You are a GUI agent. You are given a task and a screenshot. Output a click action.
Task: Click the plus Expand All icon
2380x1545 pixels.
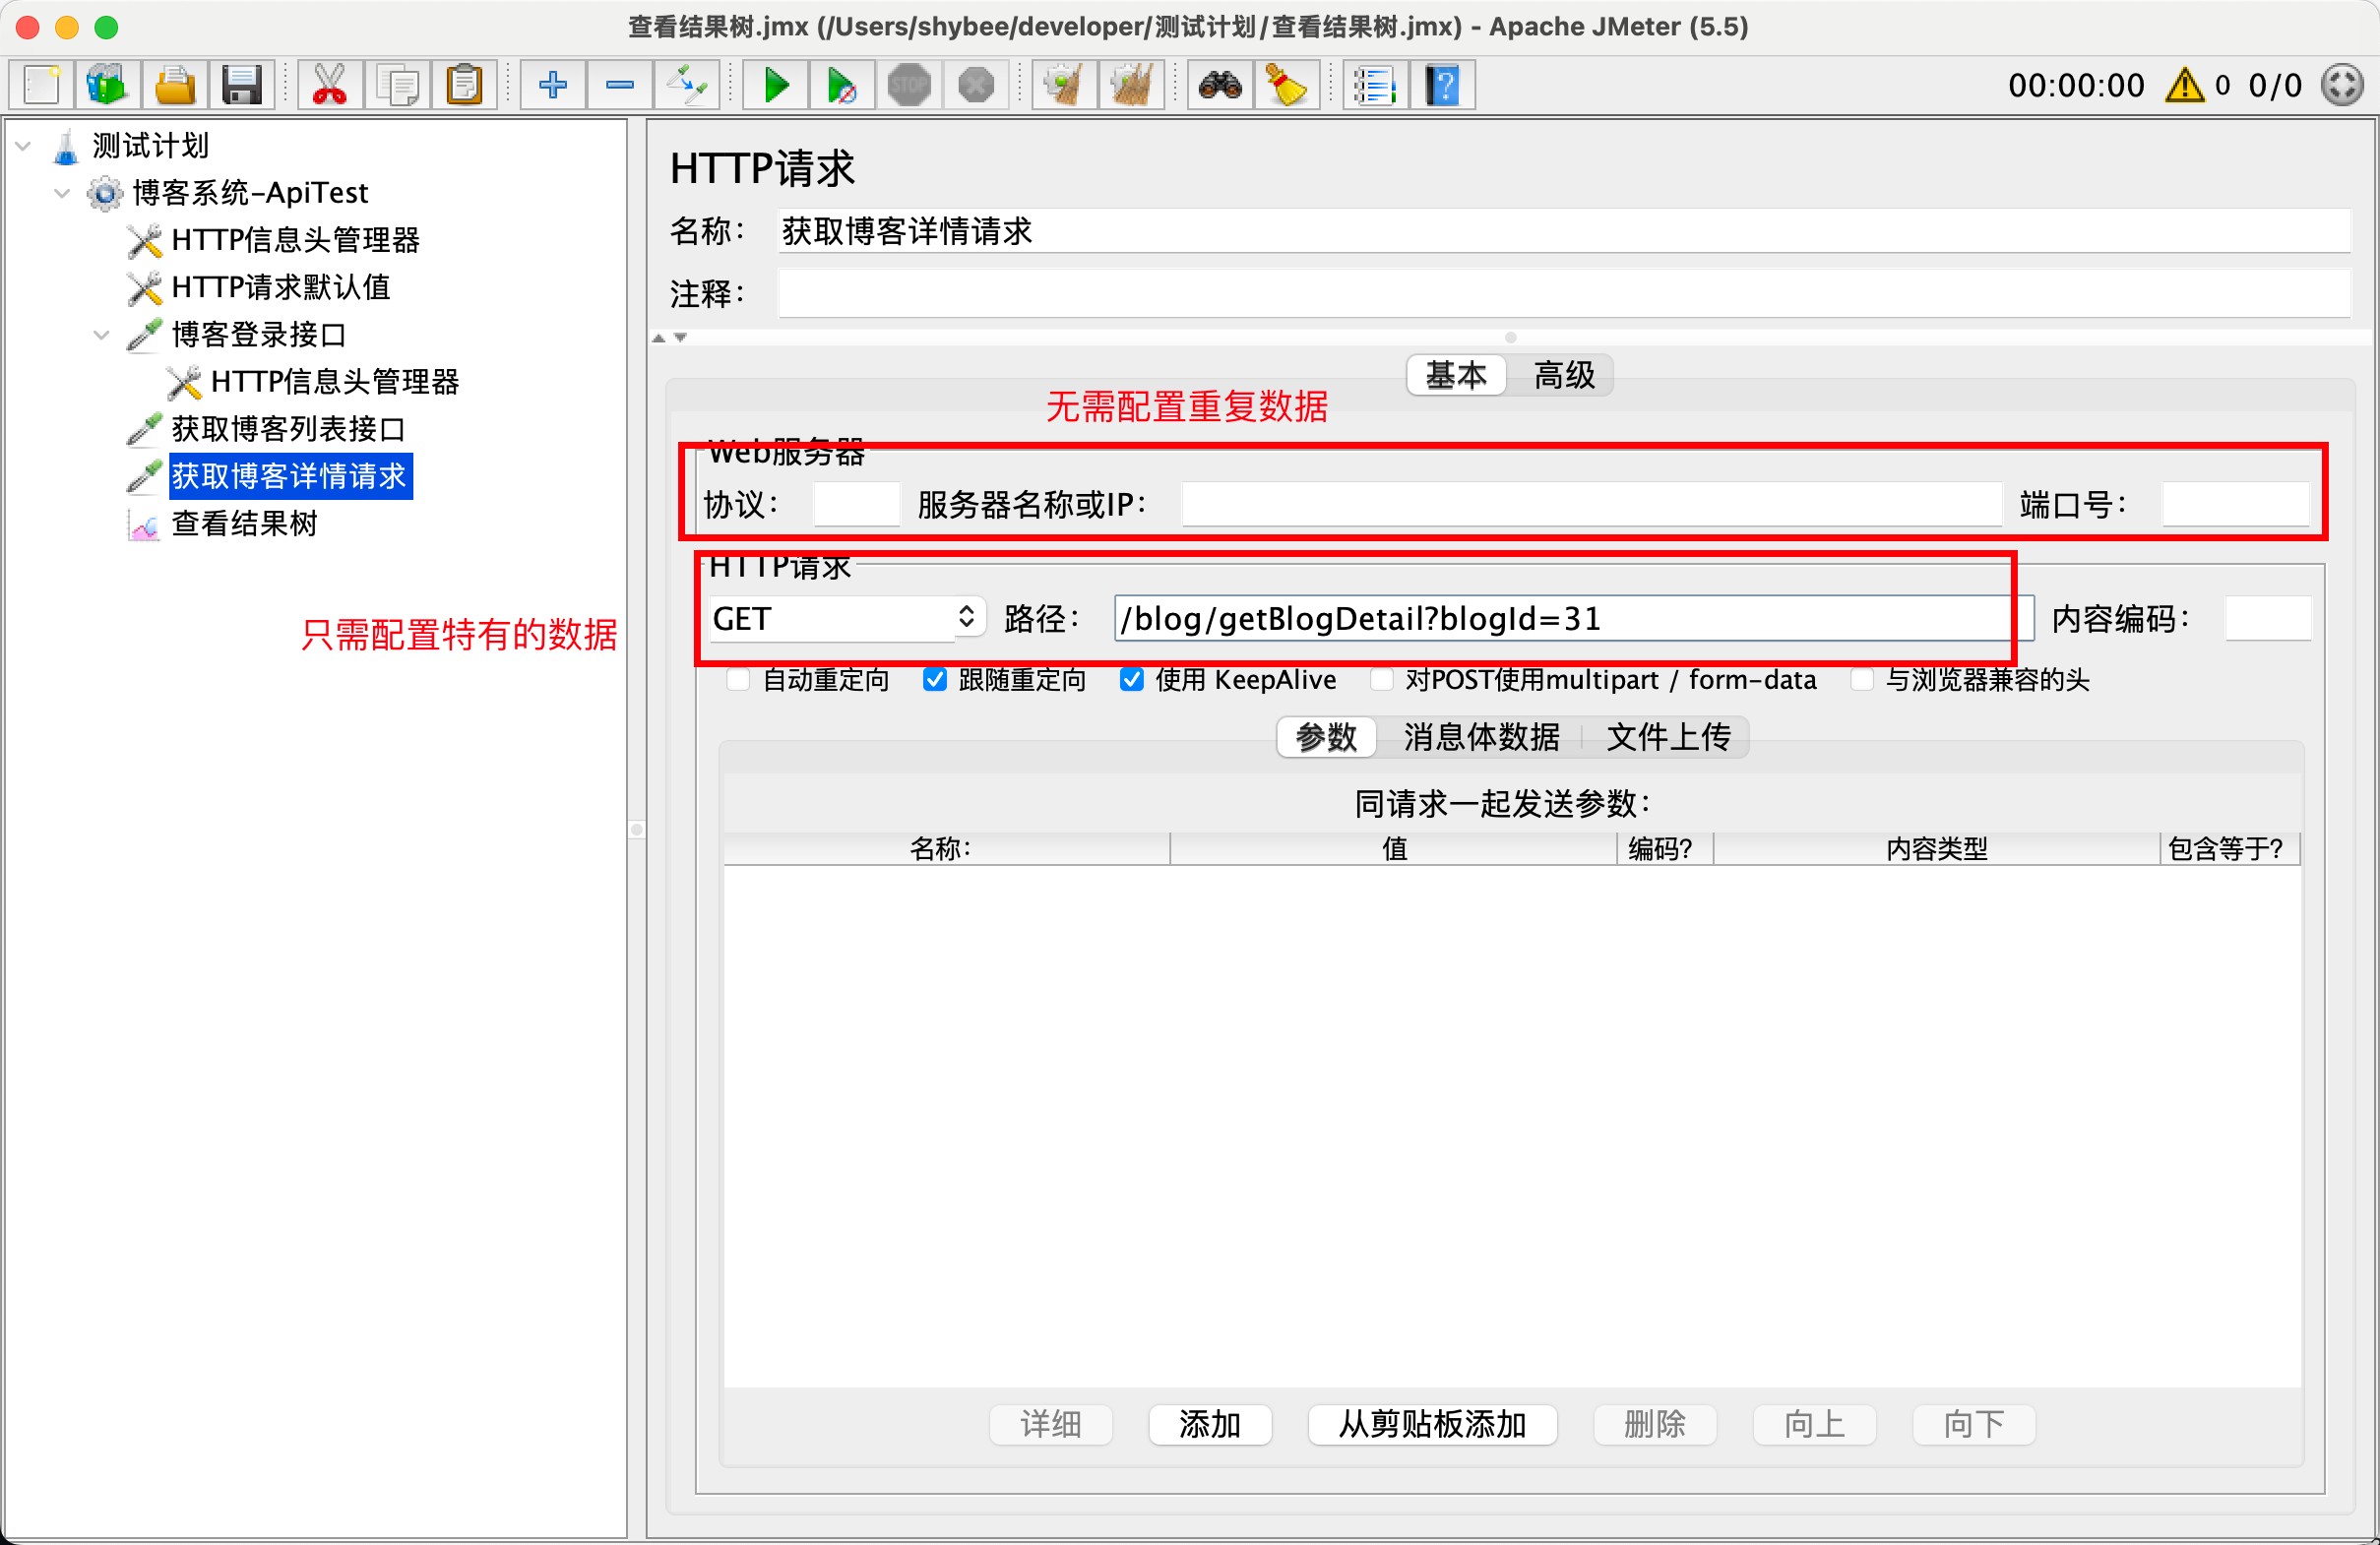coord(553,85)
